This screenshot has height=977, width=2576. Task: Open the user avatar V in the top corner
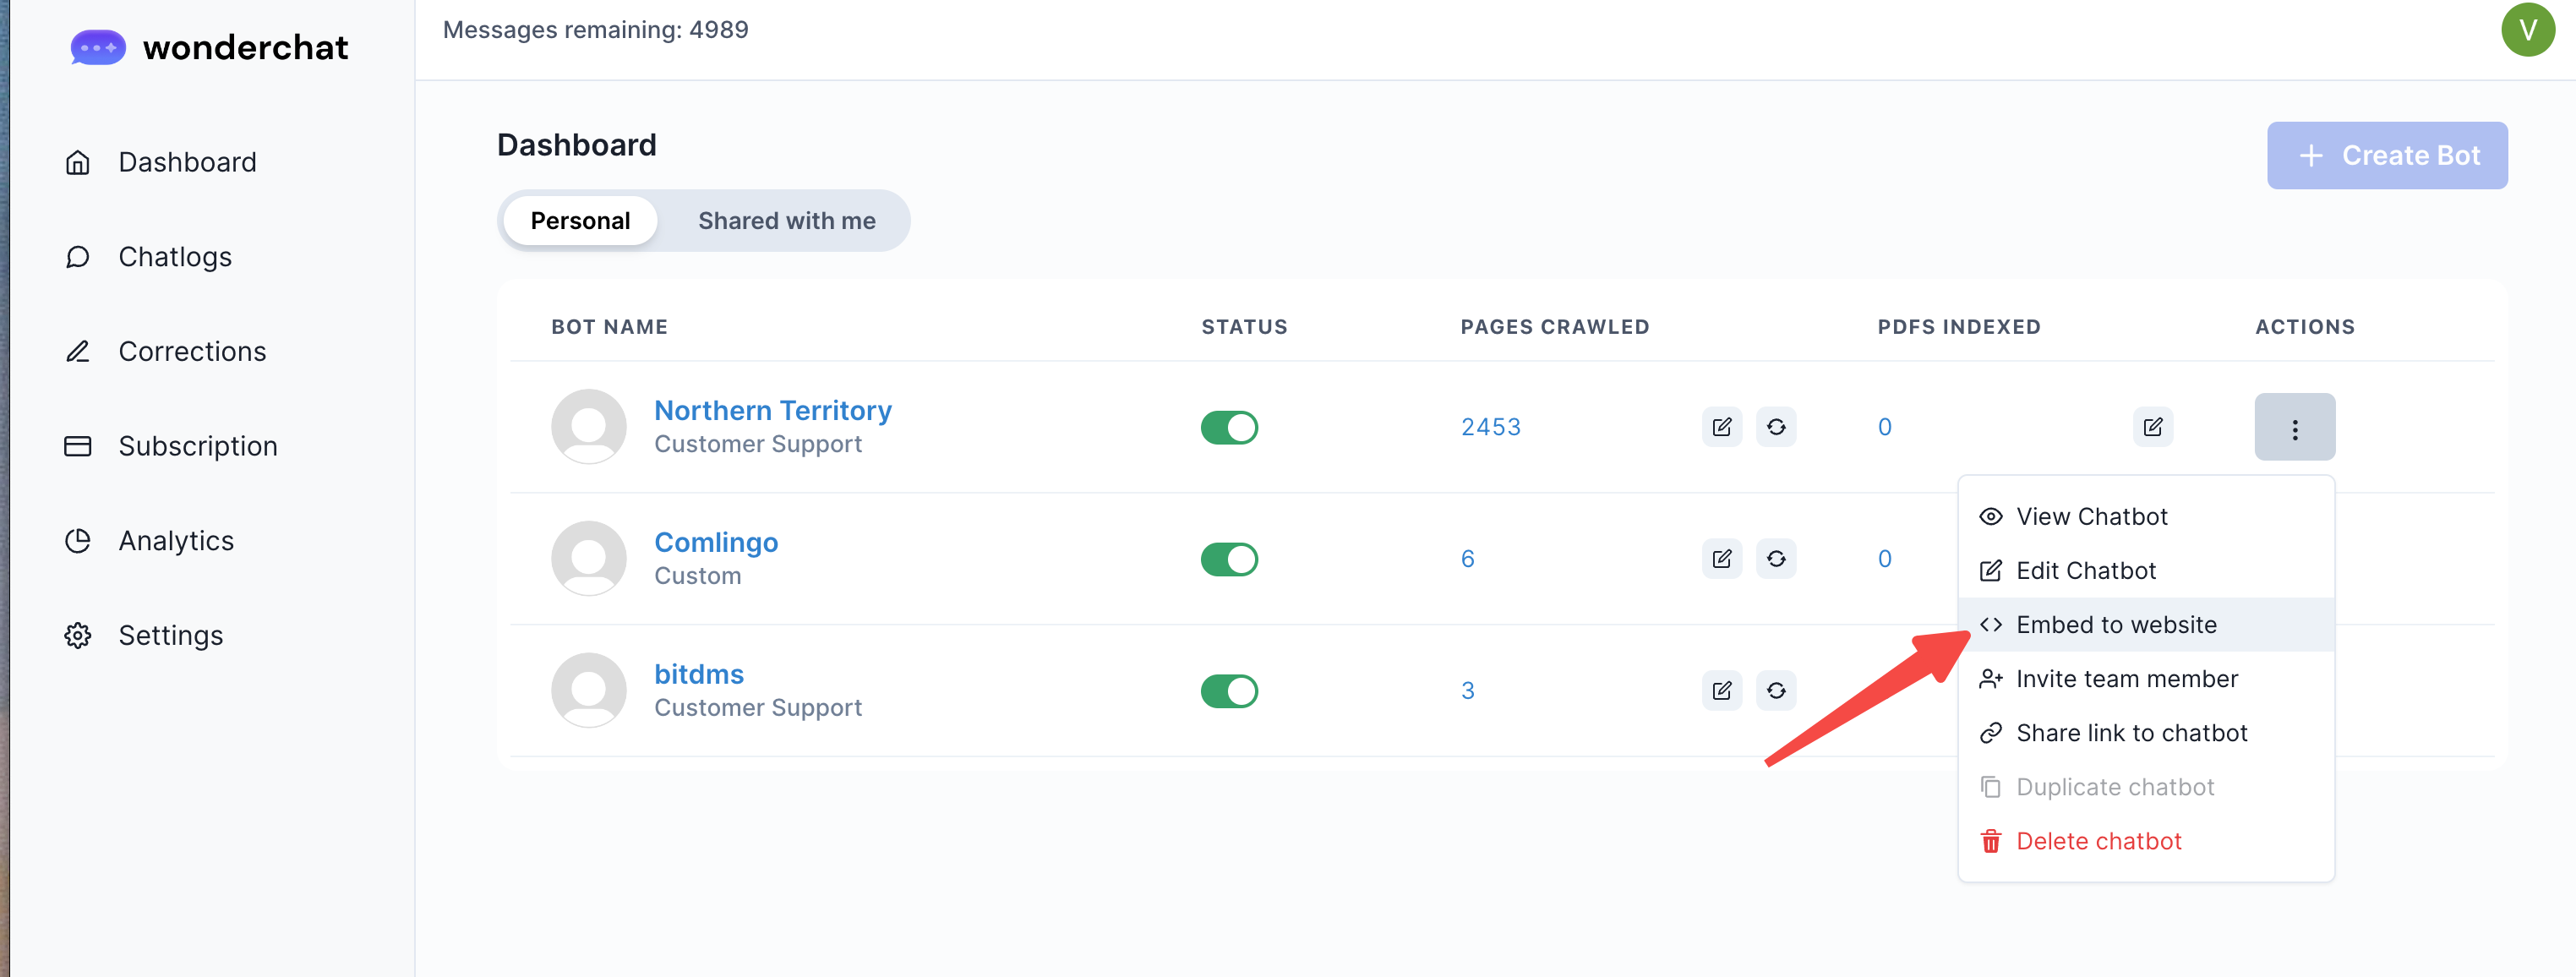point(2527,30)
